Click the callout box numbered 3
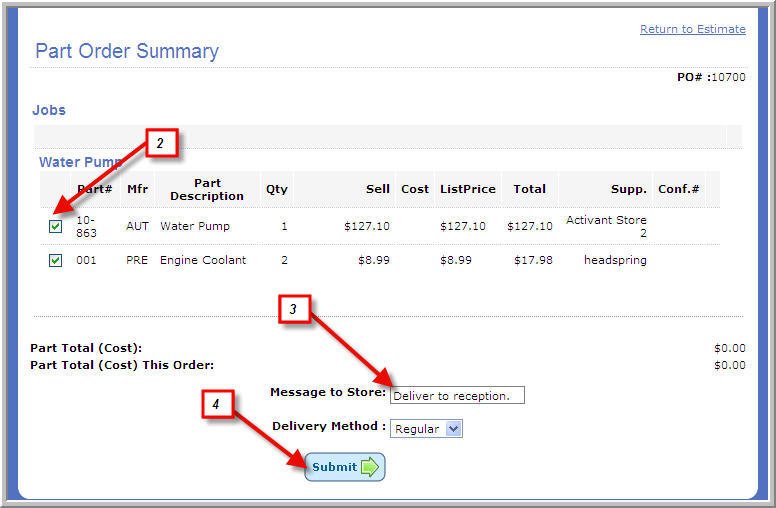 coord(293,310)
